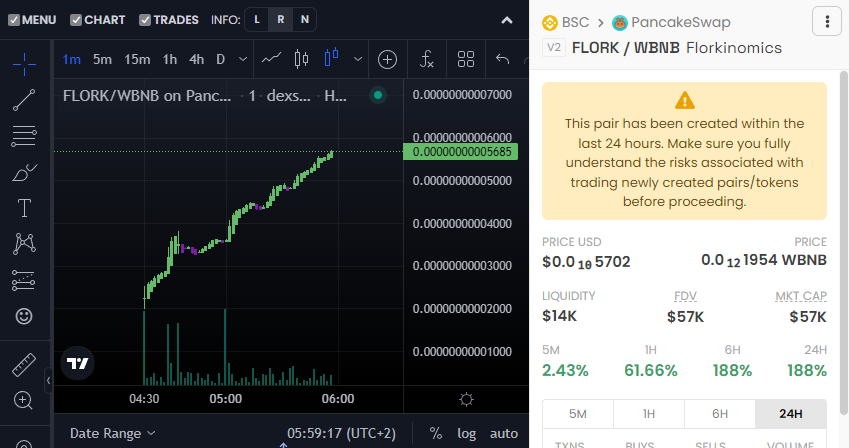Collapse the drawing toolbar side arrow
The width and height of the screenshot is (849, 448).
coord(48,381)
